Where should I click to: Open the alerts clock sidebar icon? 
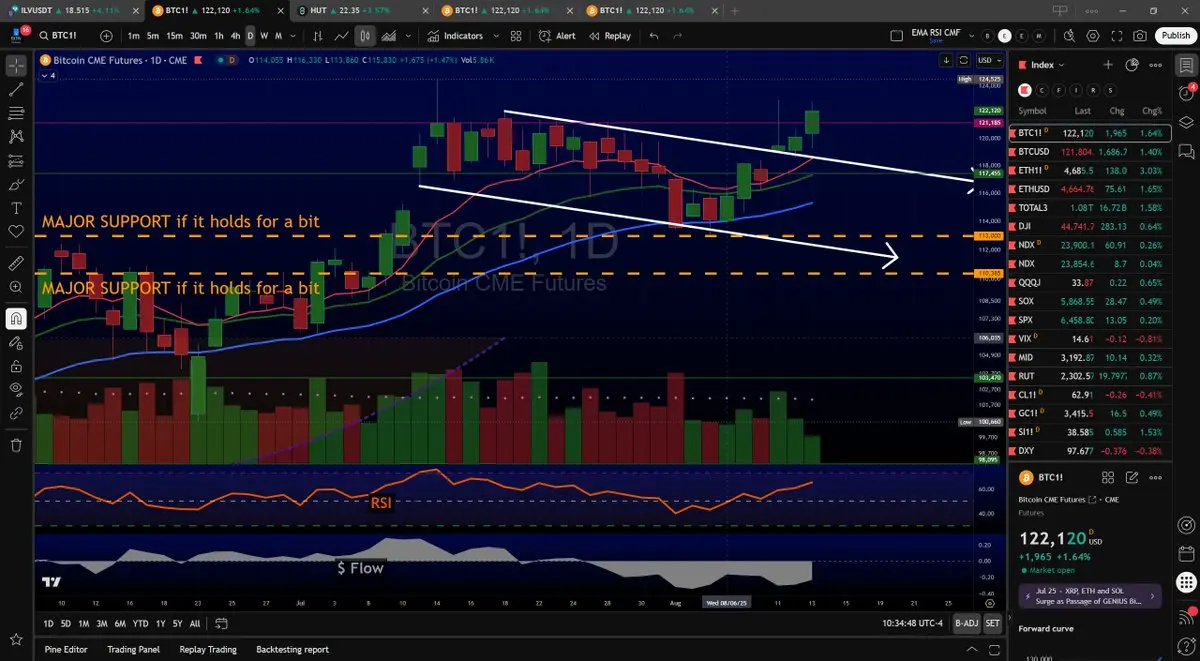click(x=1185, y=94)
